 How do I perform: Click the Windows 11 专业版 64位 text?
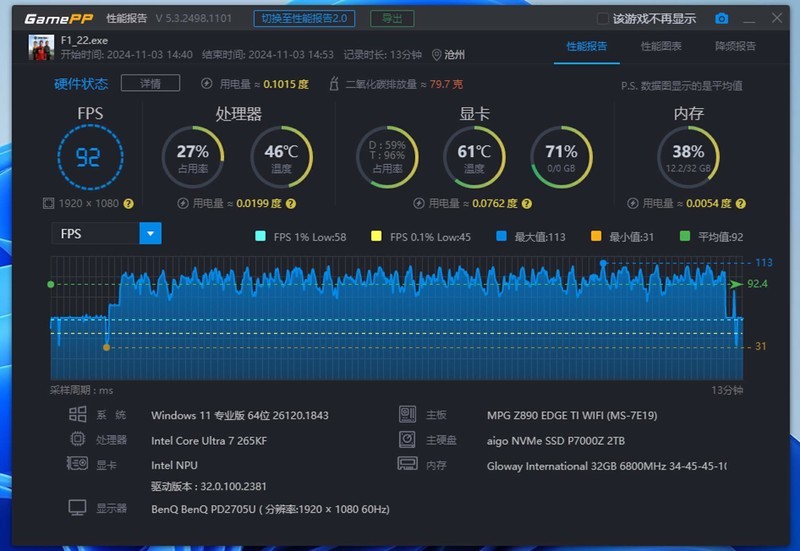click(240, 416)
